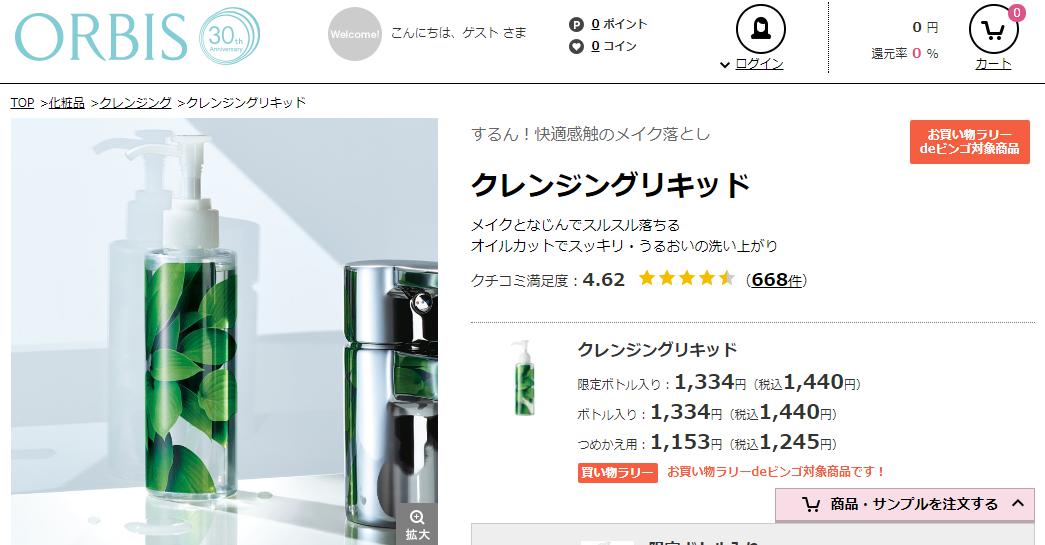Image resolution: width=1045 pixels, height=545 pixels.
Task: Click the star rating display
Action: 686,278
